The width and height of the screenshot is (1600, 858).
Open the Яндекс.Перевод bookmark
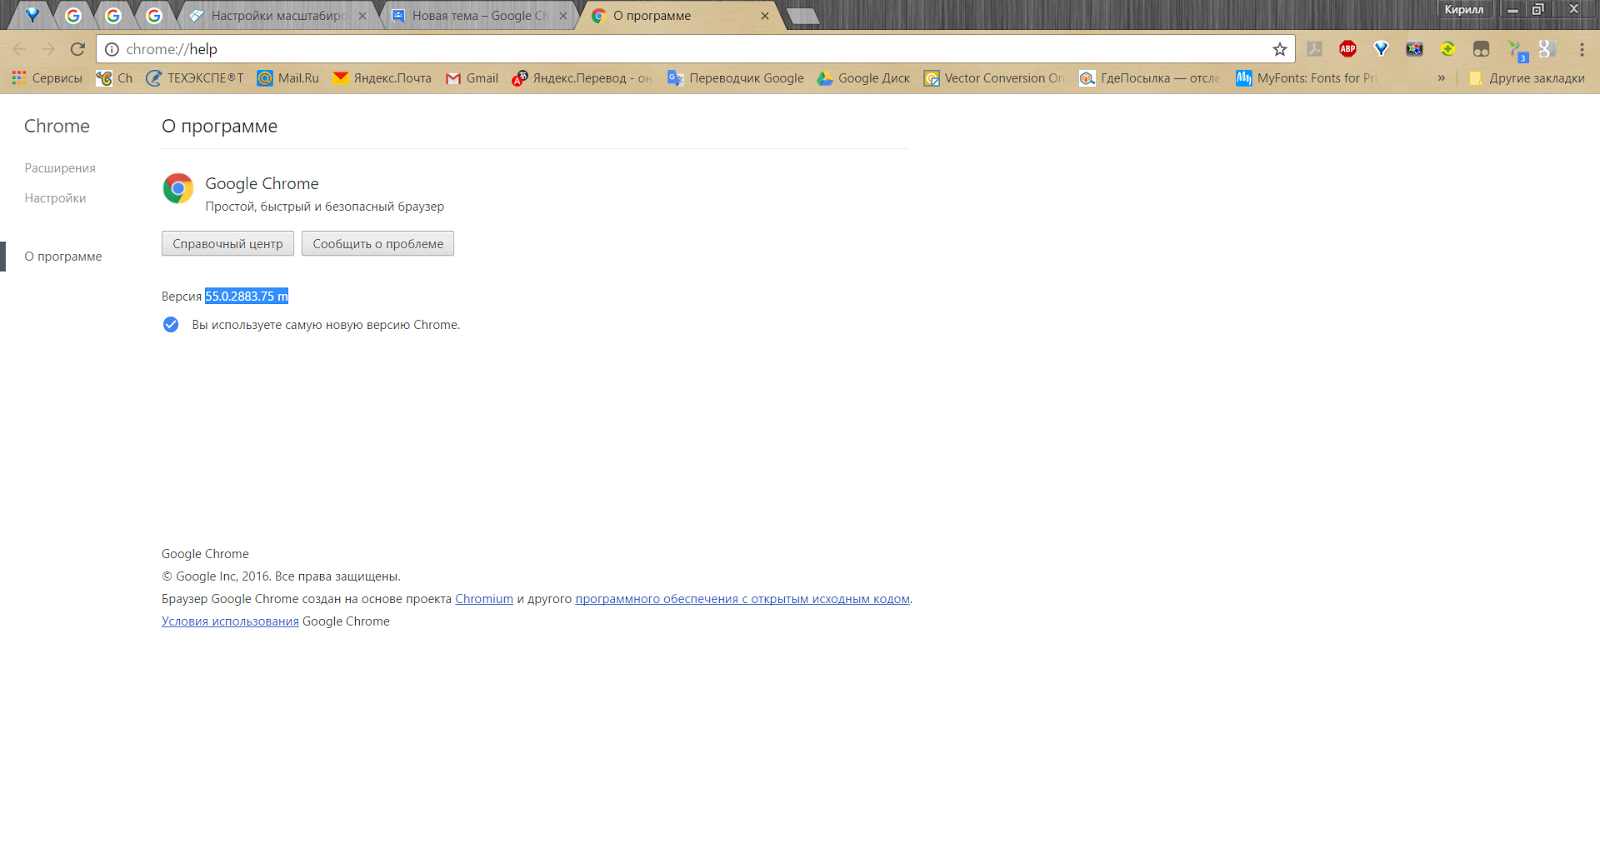pyautogui.click(x=581, y=78)
